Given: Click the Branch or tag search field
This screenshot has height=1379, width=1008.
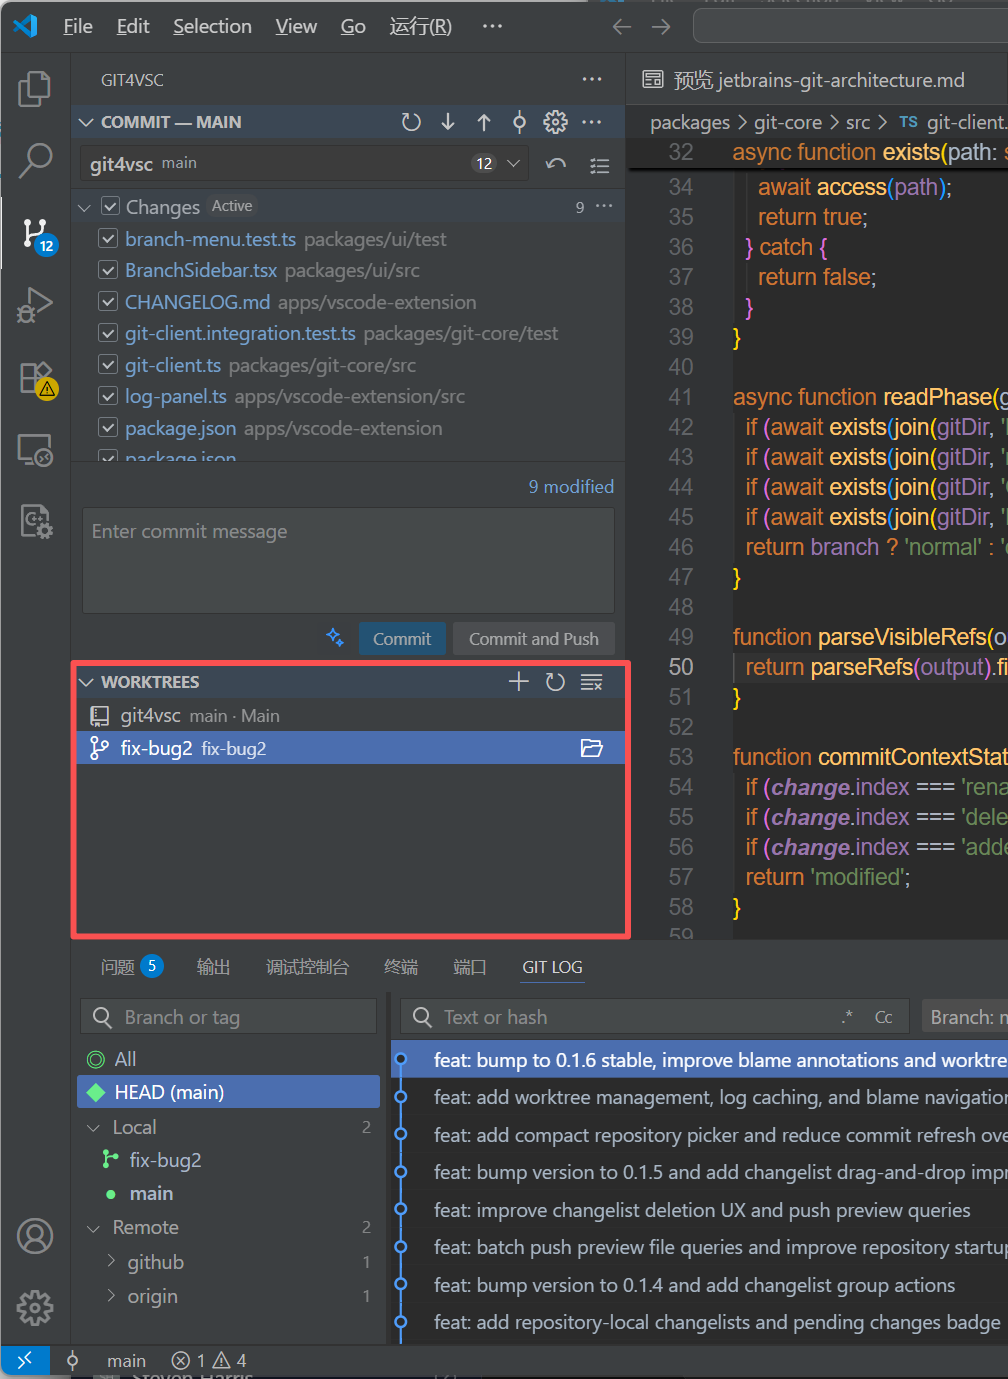Looking at the screenshot, I should 229,1017.
